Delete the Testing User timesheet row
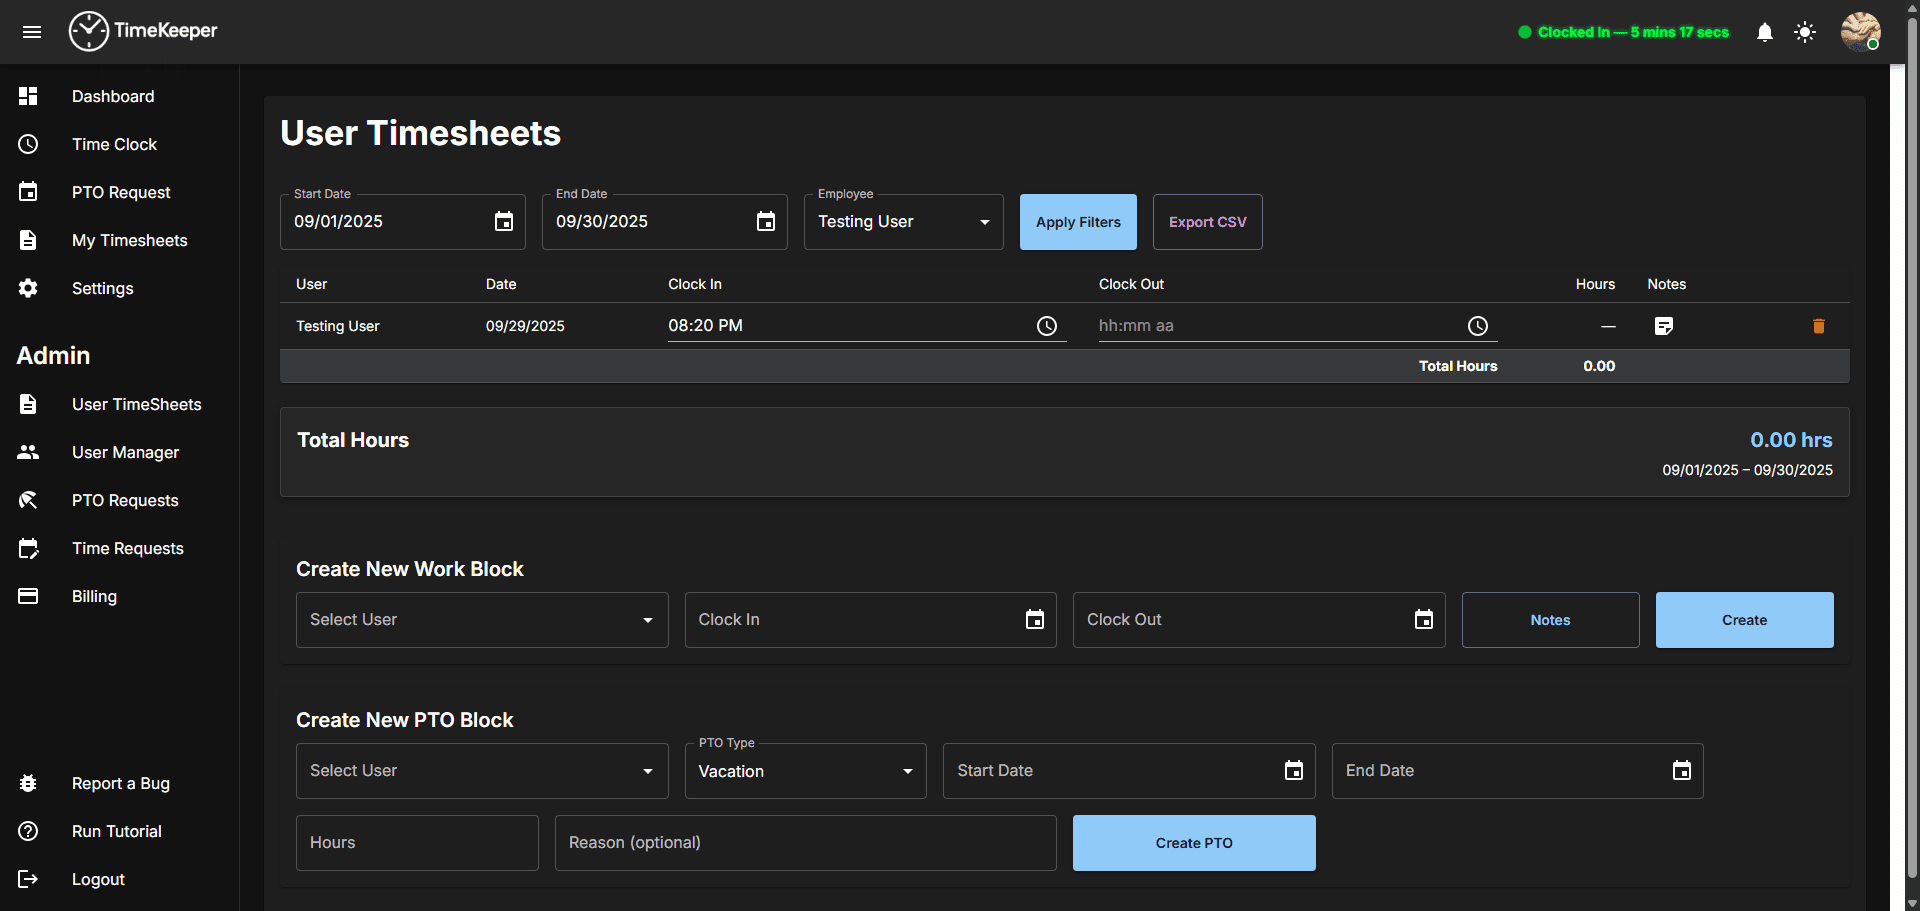Image resolution: width=1920 pixels, height=911 pixels. point(1819,326)
